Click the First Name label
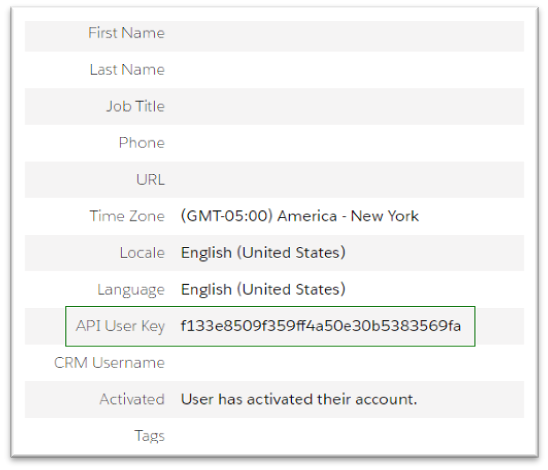The width and height of the screenshot is (548, 470). point(126,33)
